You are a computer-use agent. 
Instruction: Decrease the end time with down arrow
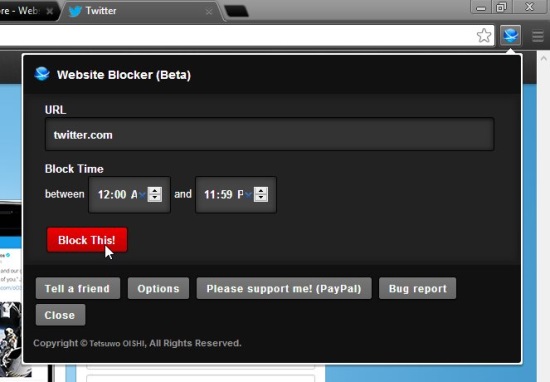(261, 198)
